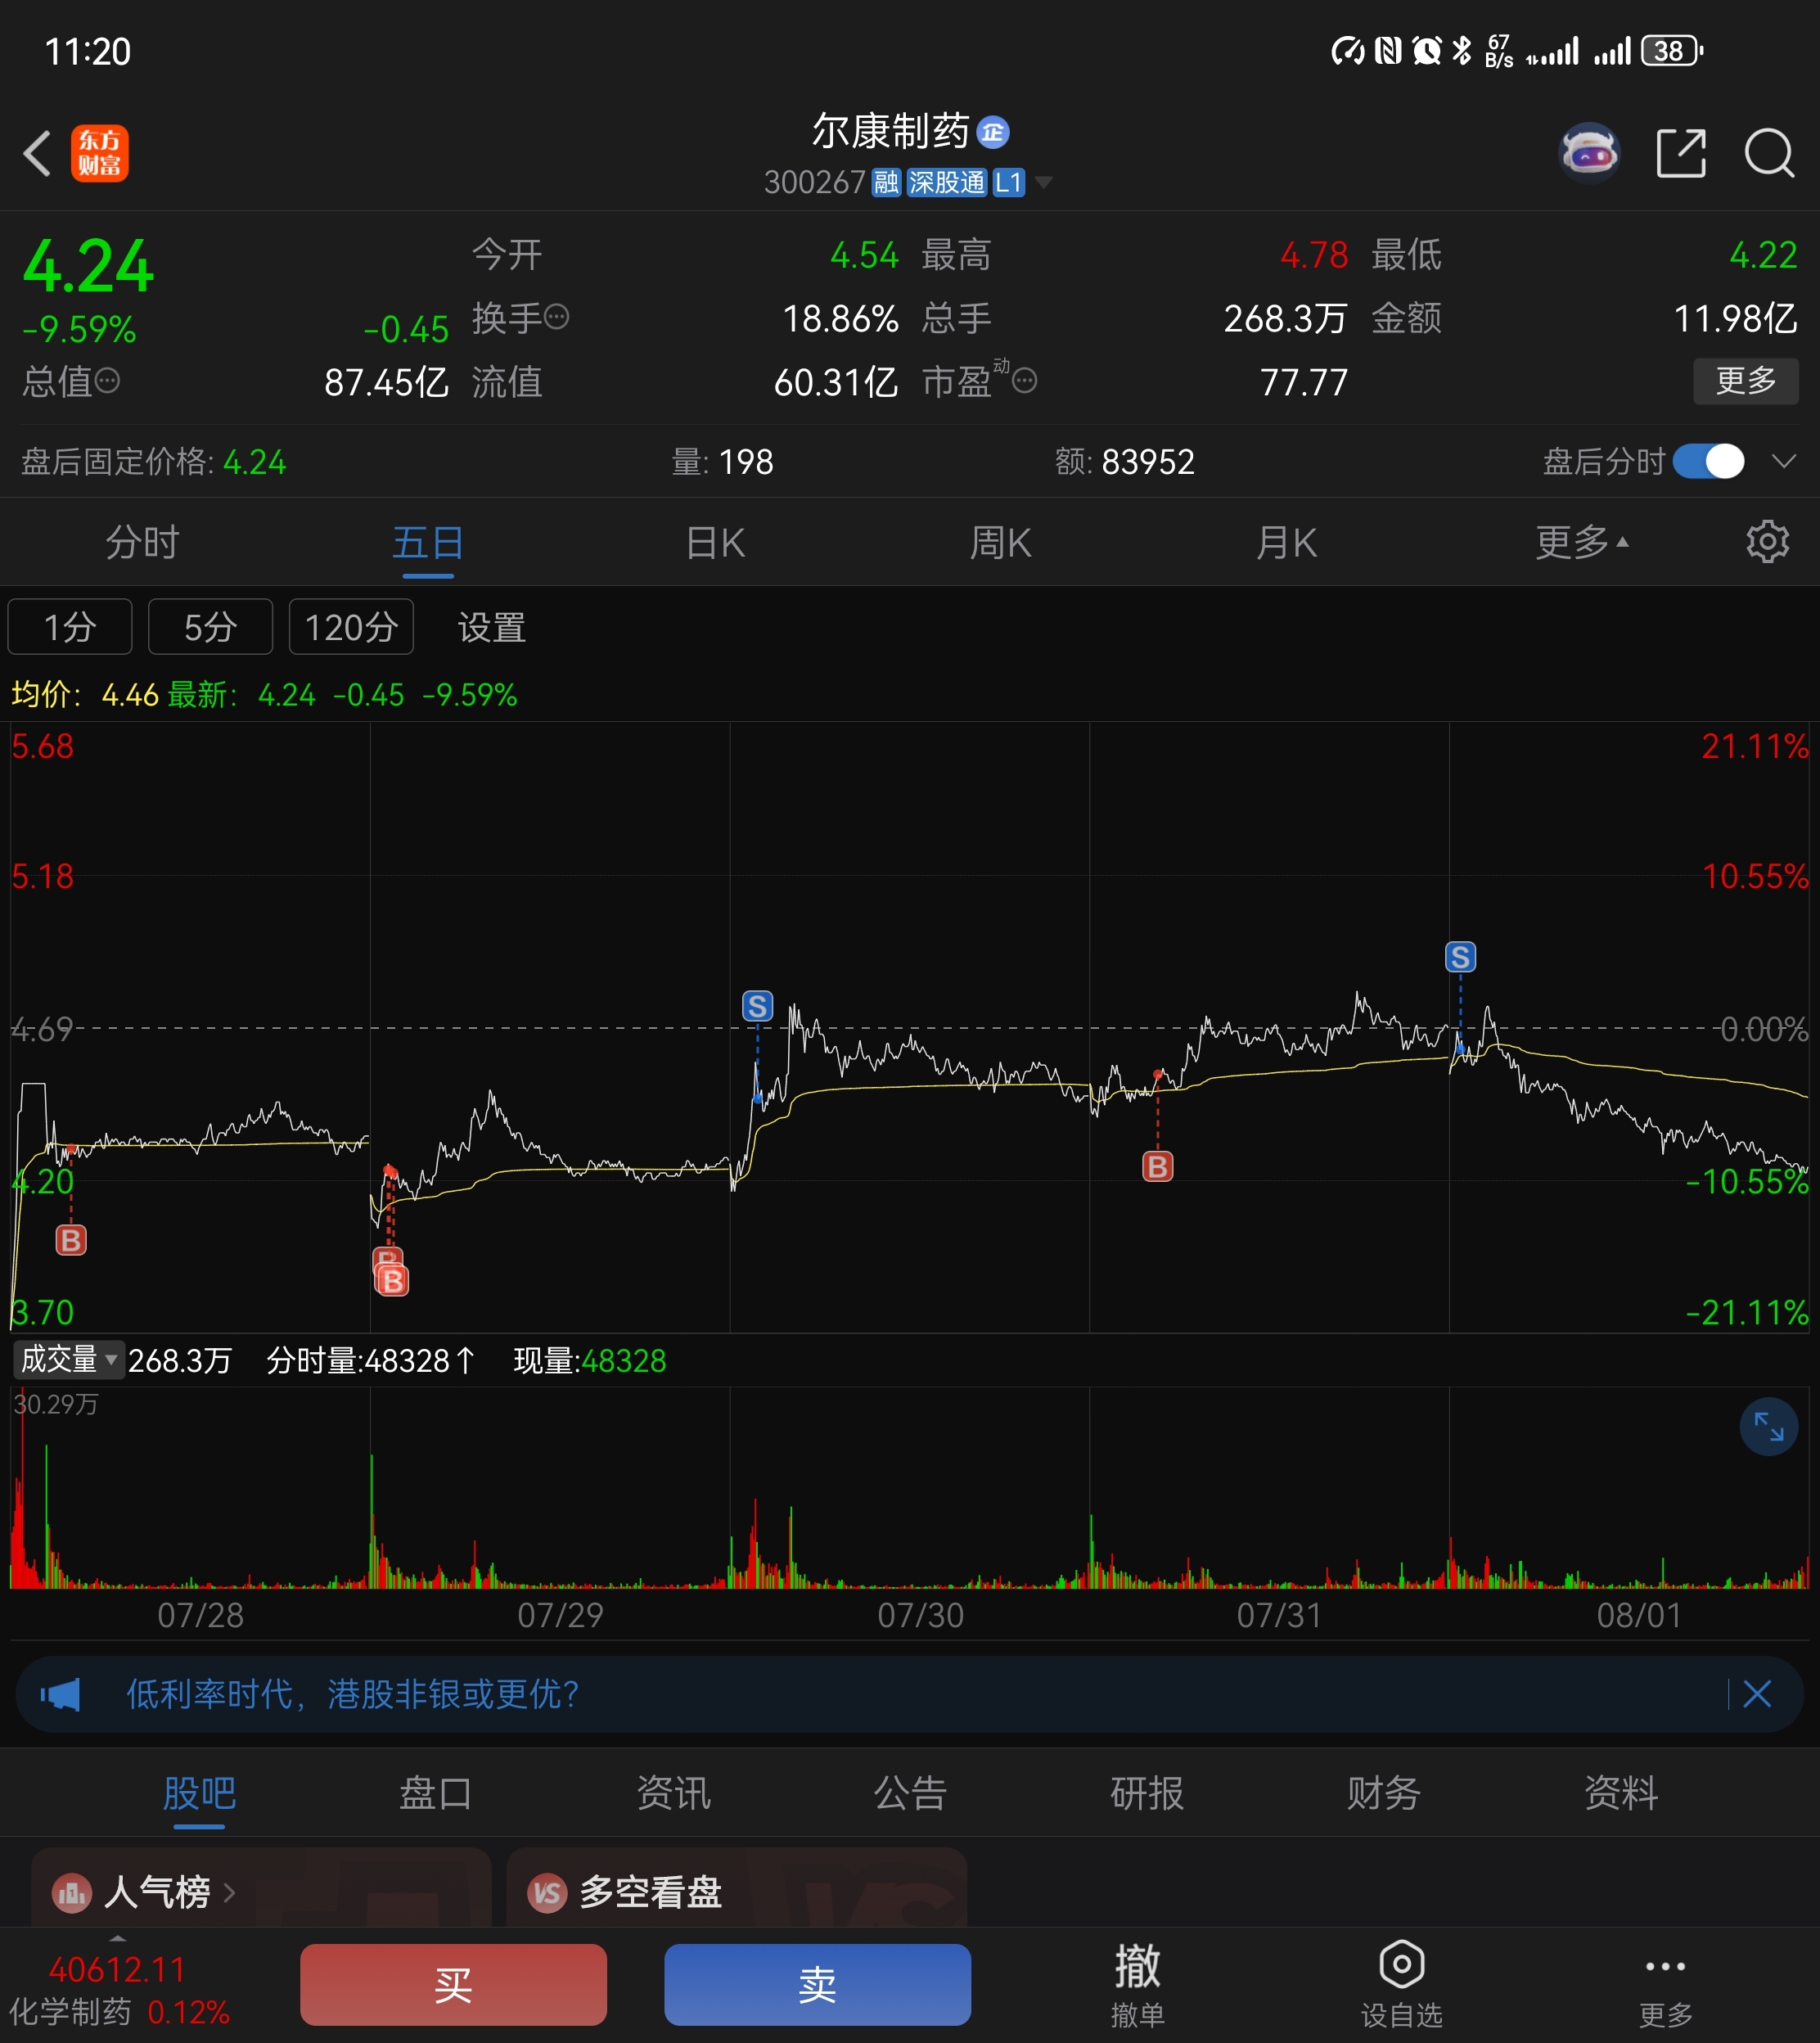Tap the B buy marker on 07/31

(x=1157, y=1166)
